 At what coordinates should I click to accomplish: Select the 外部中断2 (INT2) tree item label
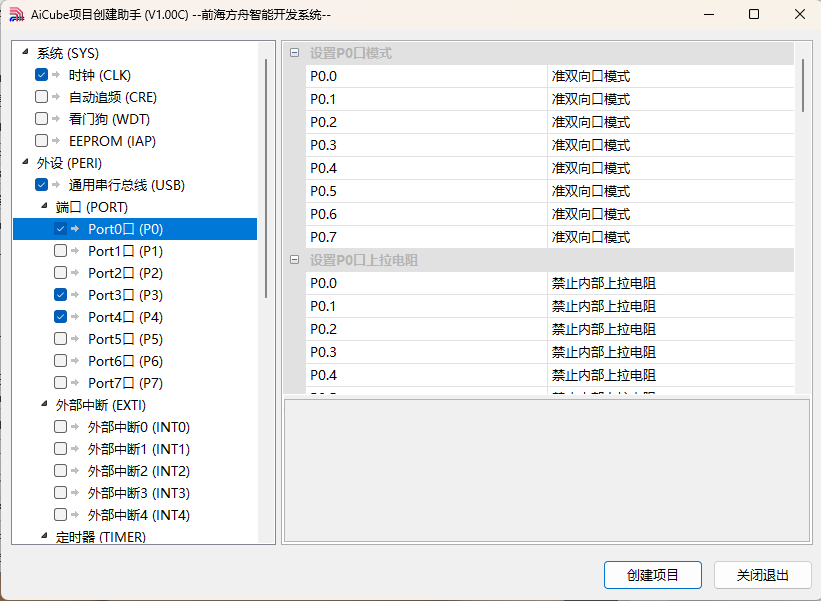(139, 471)
